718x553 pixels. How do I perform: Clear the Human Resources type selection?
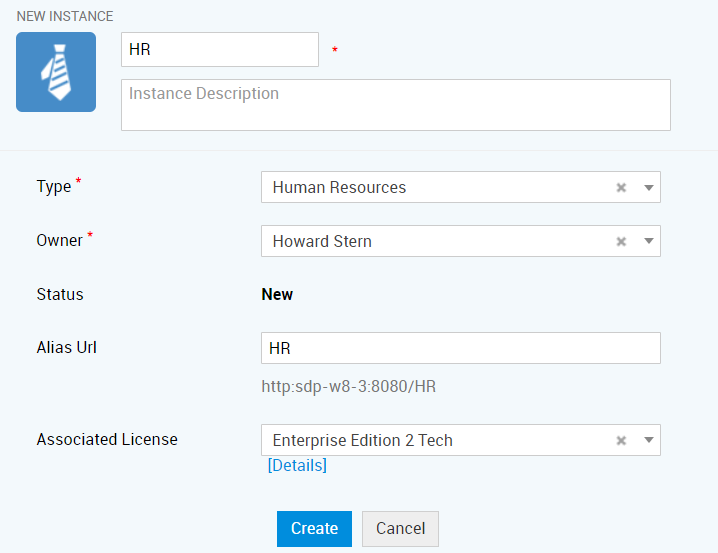coord(621,187)
